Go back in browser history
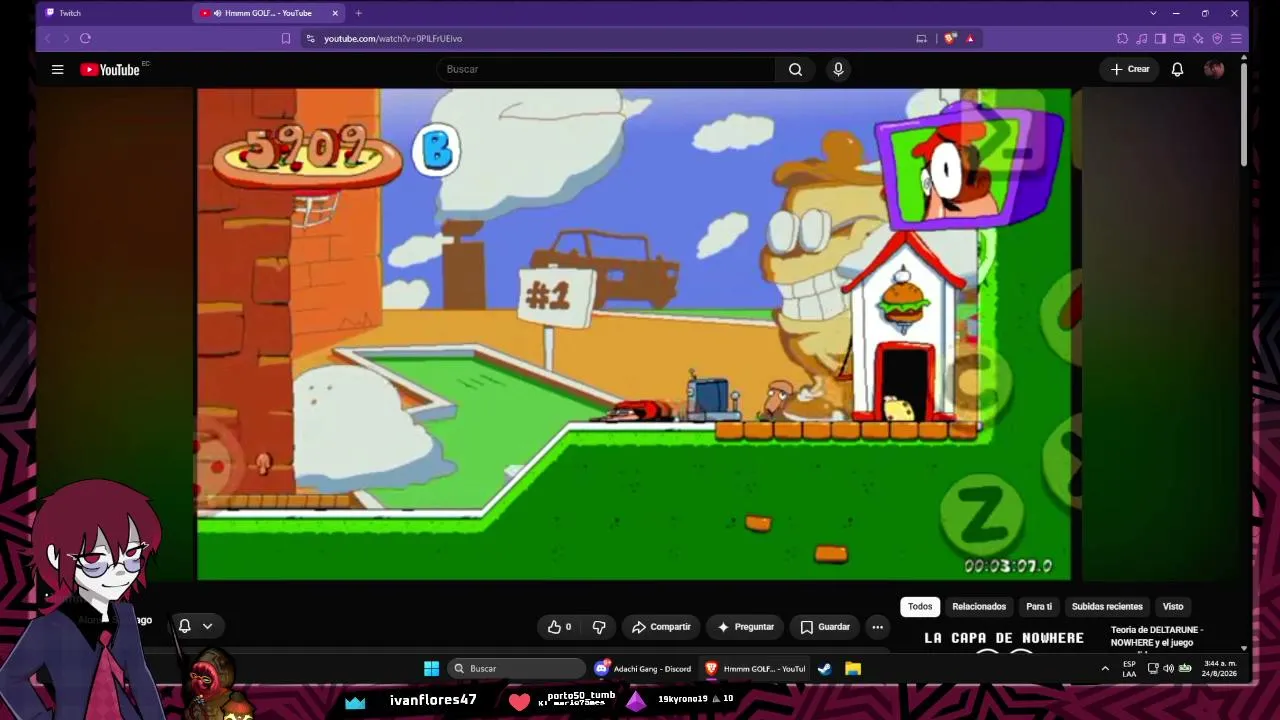The image size is (1280, 720). click(x=47, y=38)
